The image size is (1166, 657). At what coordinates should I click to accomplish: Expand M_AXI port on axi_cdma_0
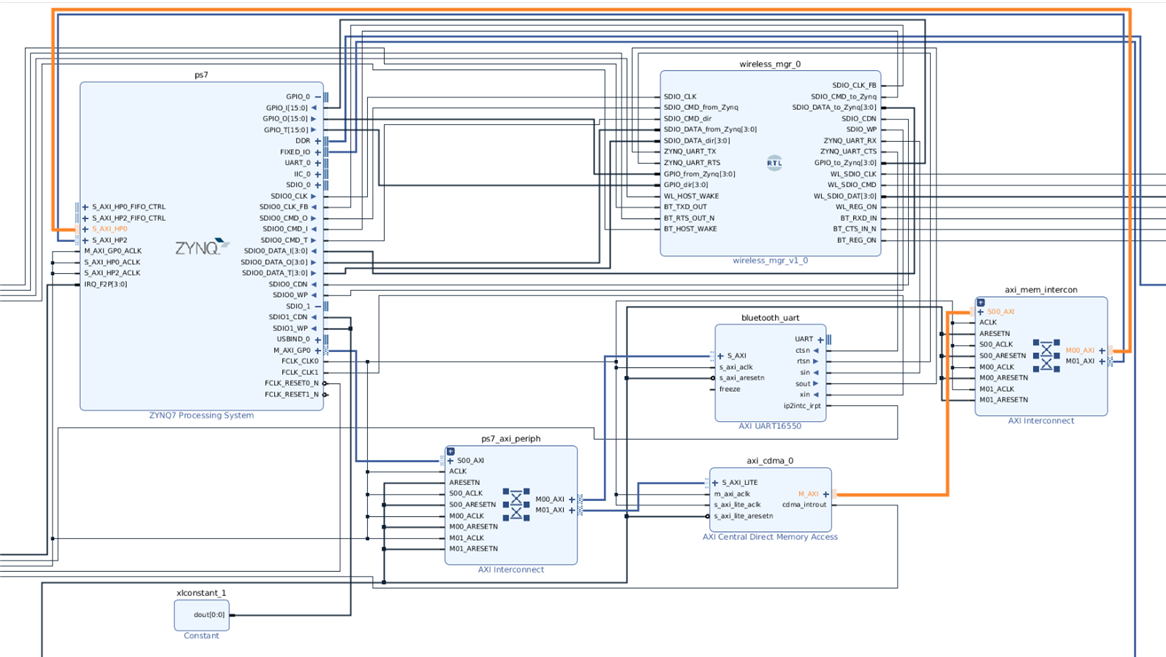[826, 494]
